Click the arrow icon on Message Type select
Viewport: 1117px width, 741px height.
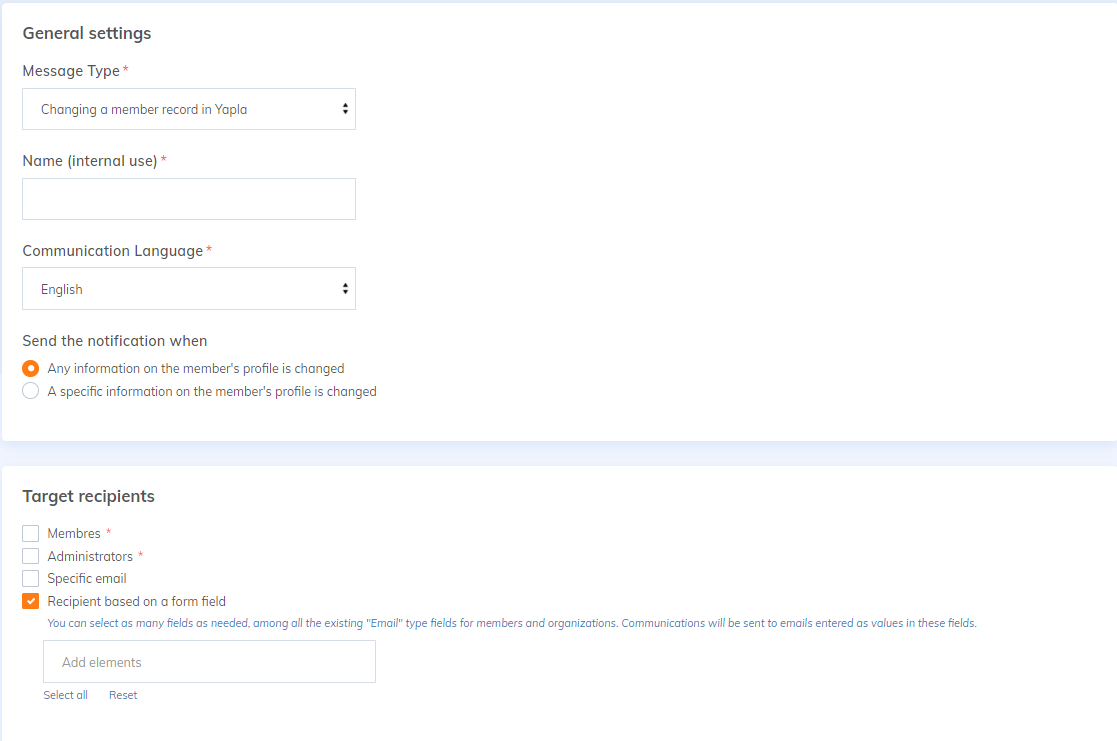[345, 109]
